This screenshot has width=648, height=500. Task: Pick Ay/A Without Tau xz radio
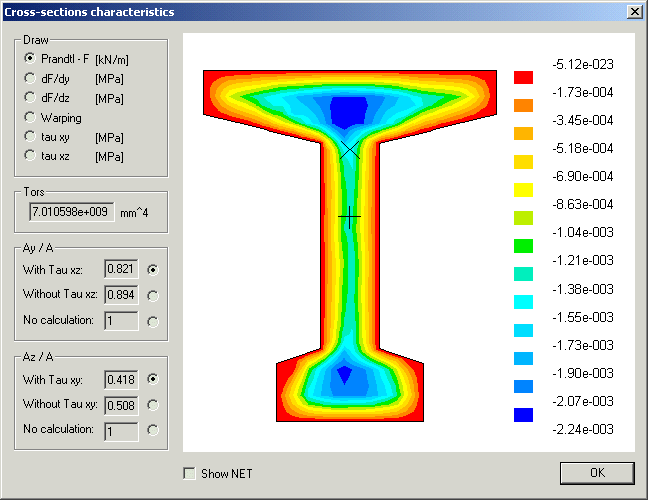pos(153,295)
